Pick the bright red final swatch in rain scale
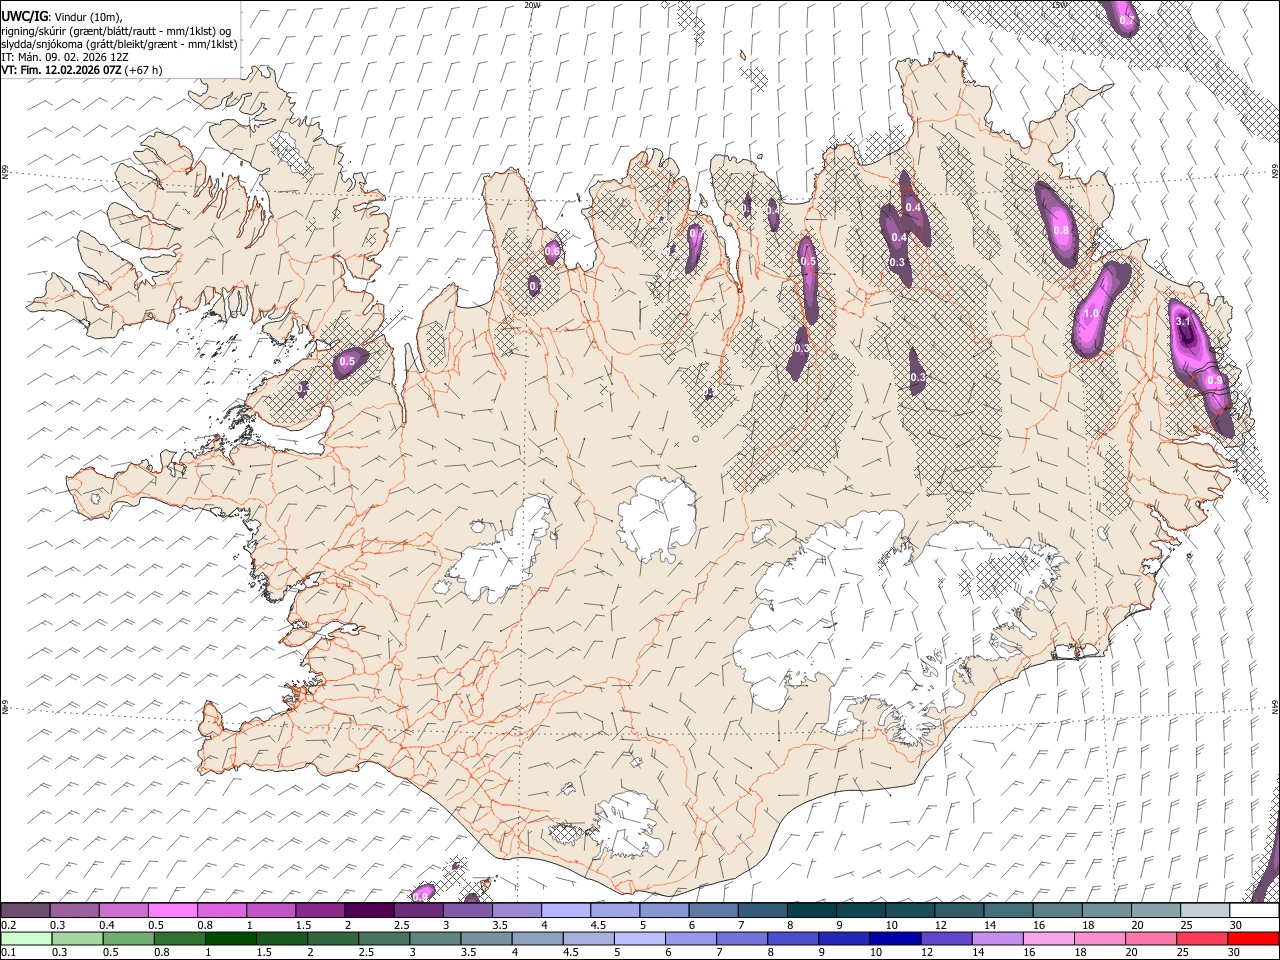The height and width of the screenshot is (960, 1280). [1253, 938]
